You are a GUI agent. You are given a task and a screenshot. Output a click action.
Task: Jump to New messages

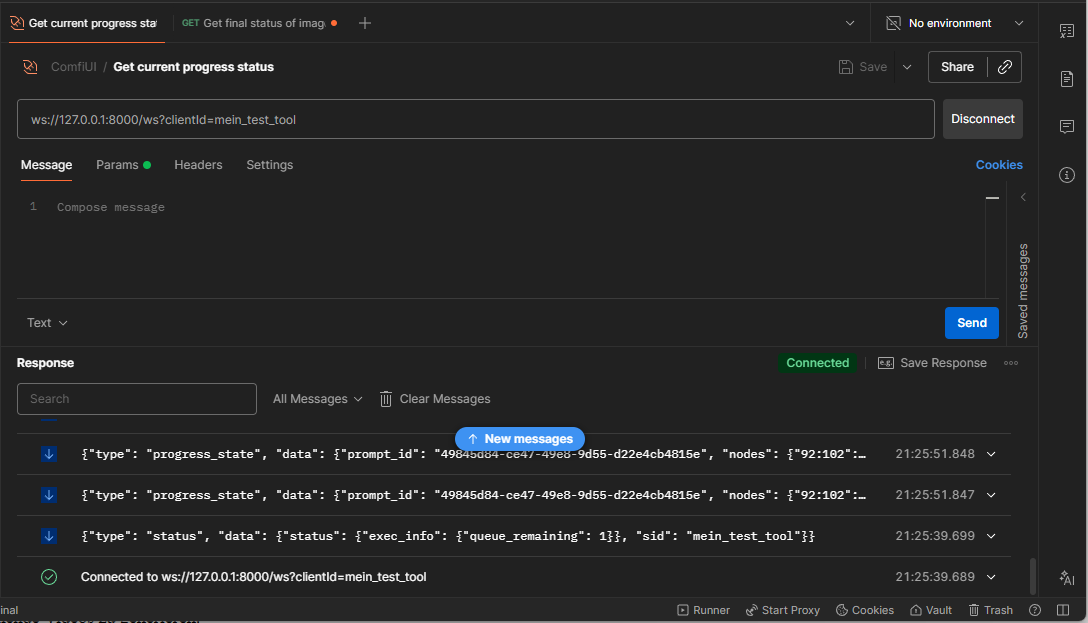click(x=520, y=439)
